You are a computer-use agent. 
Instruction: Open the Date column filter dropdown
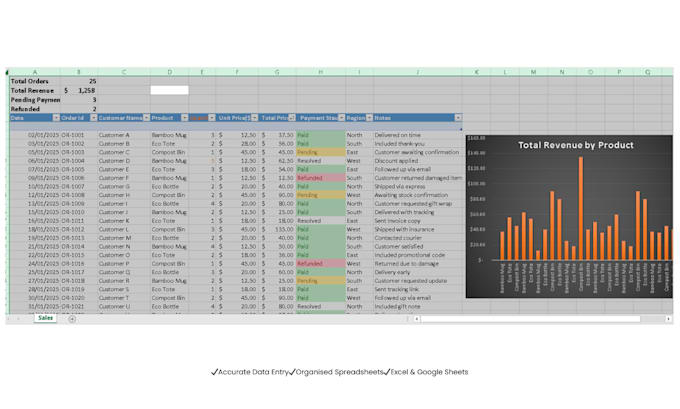click(x=56, y=118)
